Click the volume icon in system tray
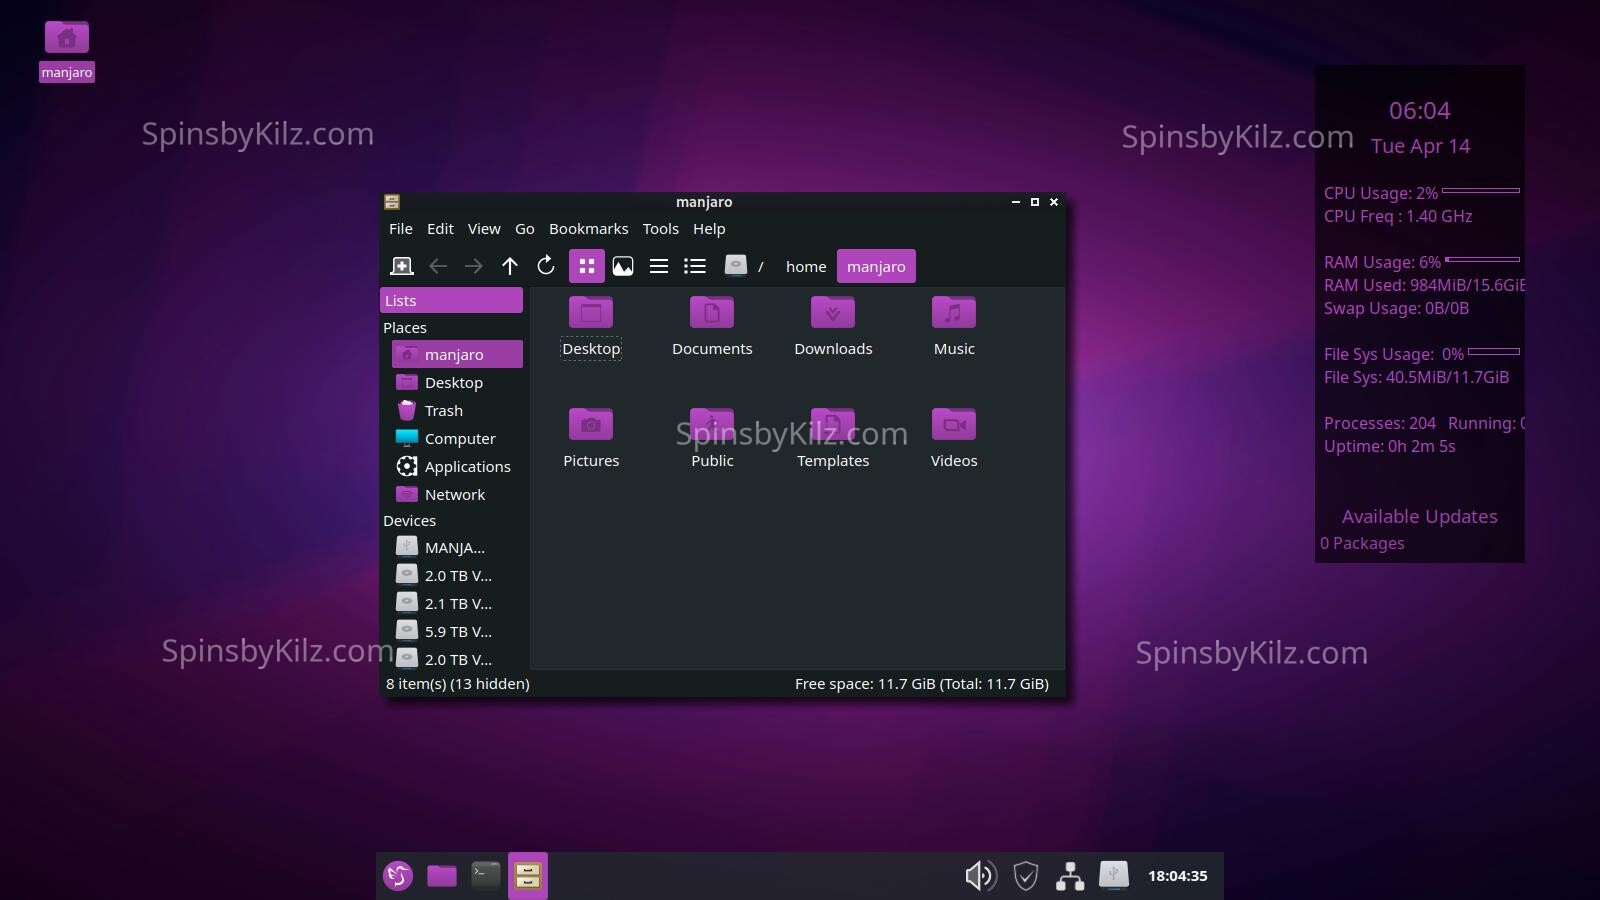This screenshot has height=900, width=1600. coord(980,876)
